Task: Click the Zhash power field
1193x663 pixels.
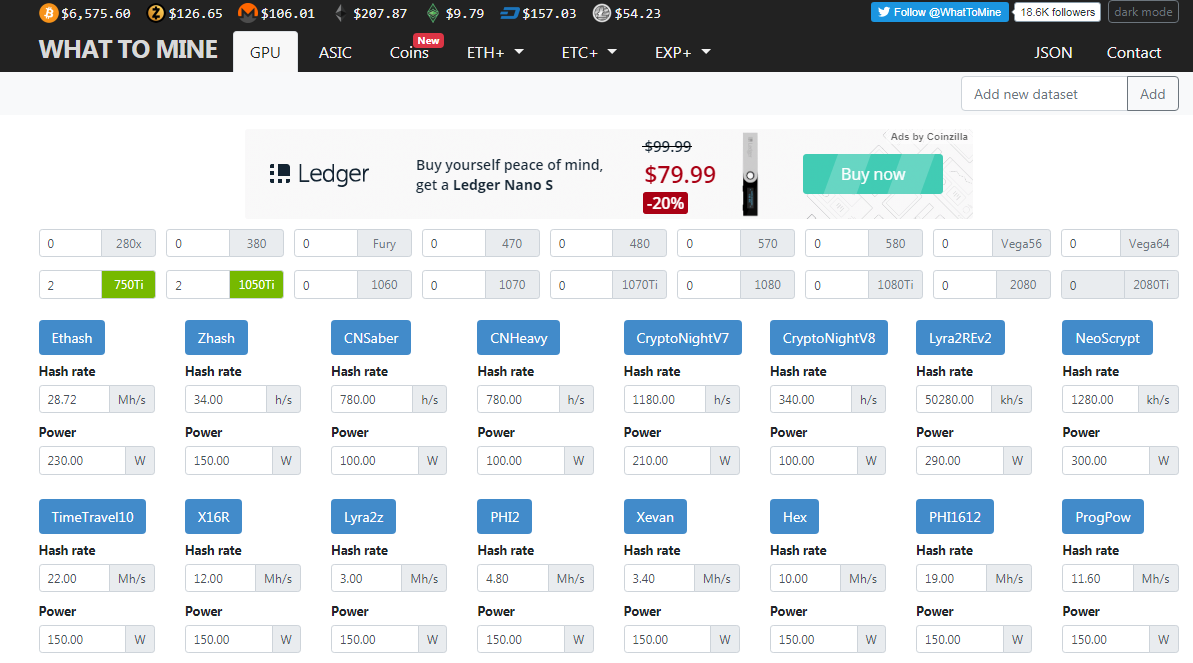Action: coord(228,461)
